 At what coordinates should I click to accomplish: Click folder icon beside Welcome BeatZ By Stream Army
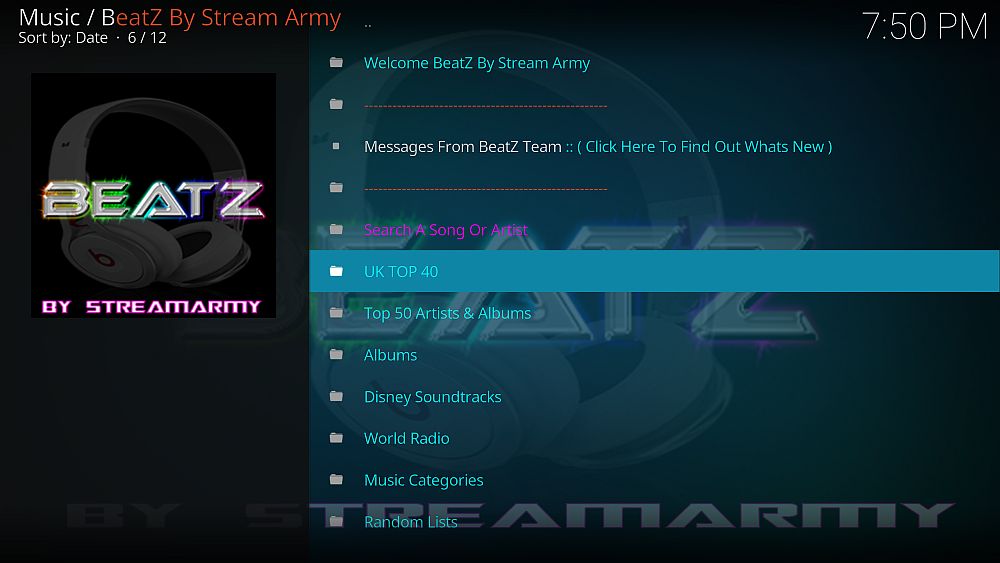(x=336, y=62)
